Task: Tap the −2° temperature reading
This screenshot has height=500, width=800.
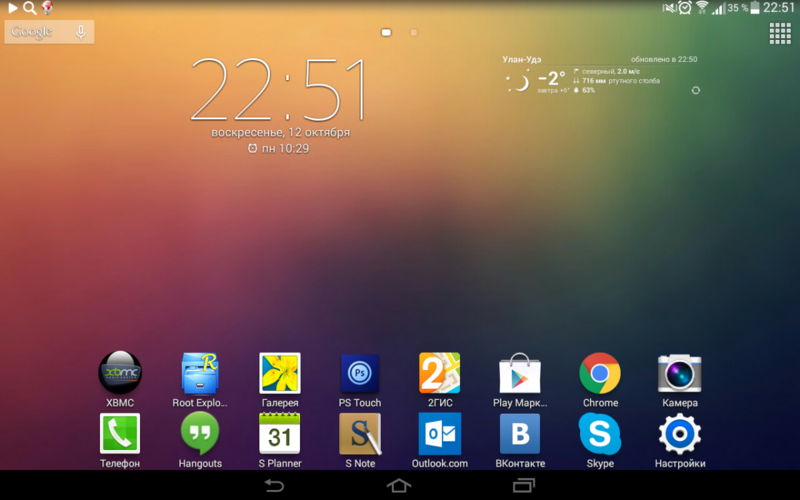Action: 552,79
